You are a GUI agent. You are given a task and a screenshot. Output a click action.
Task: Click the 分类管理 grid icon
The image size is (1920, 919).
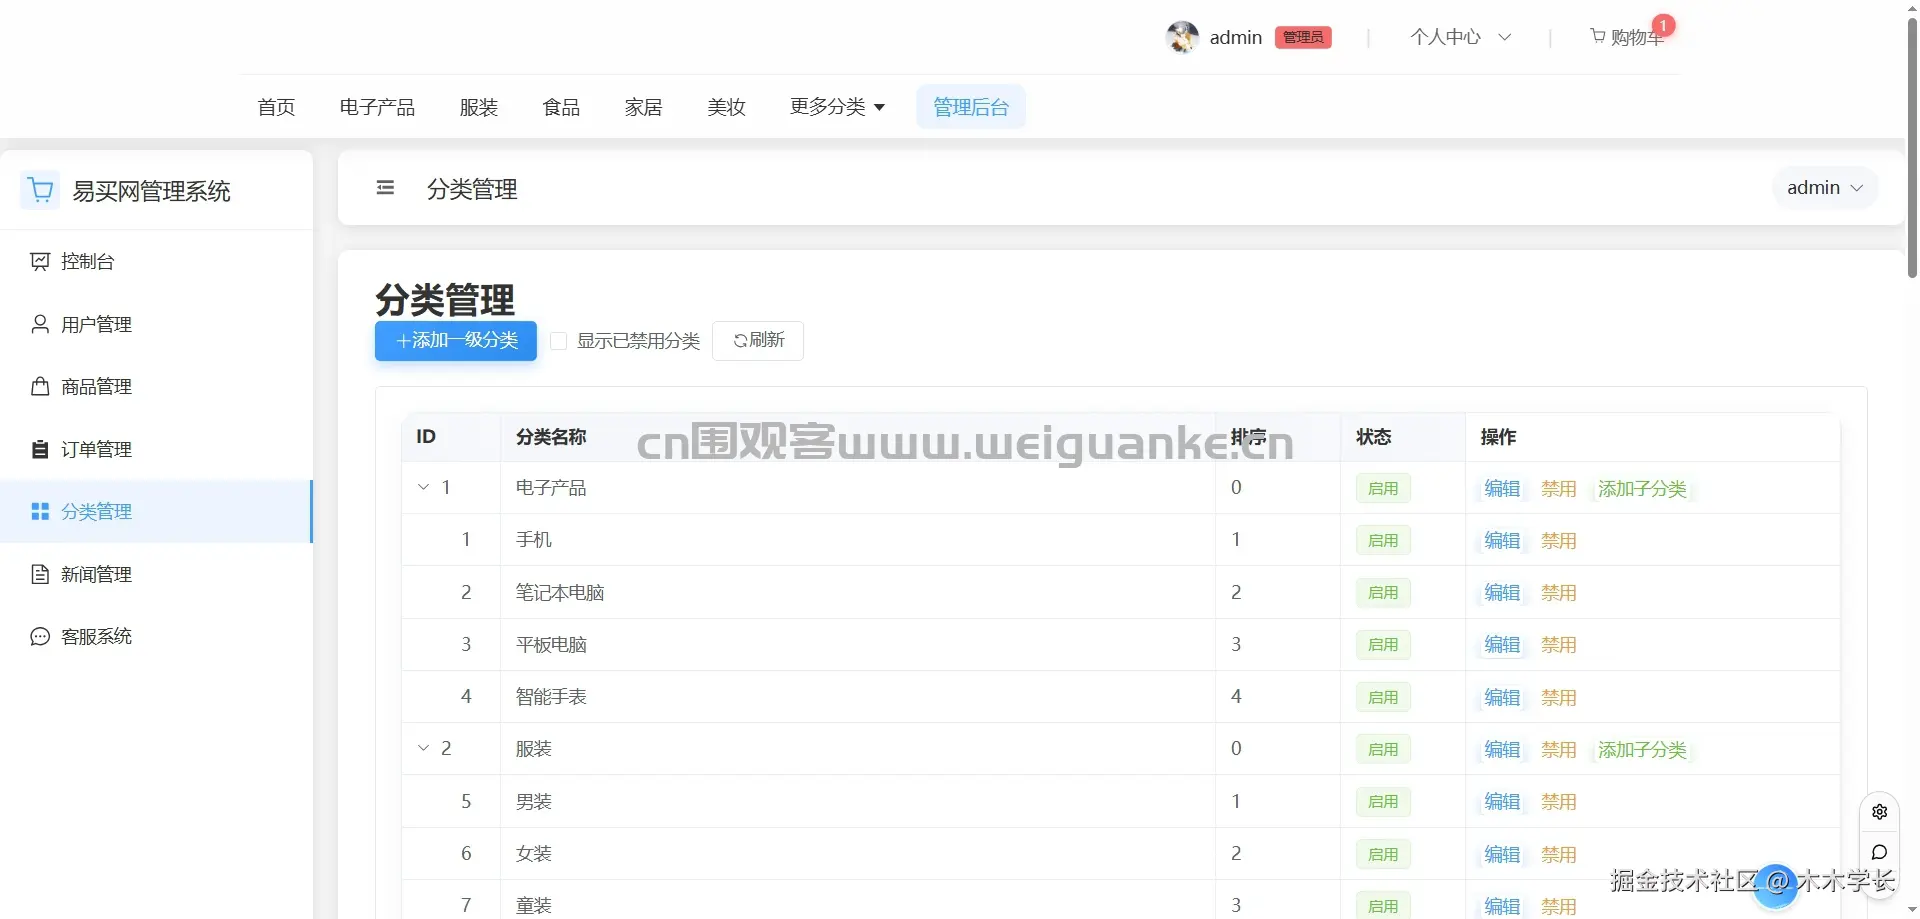40,511
